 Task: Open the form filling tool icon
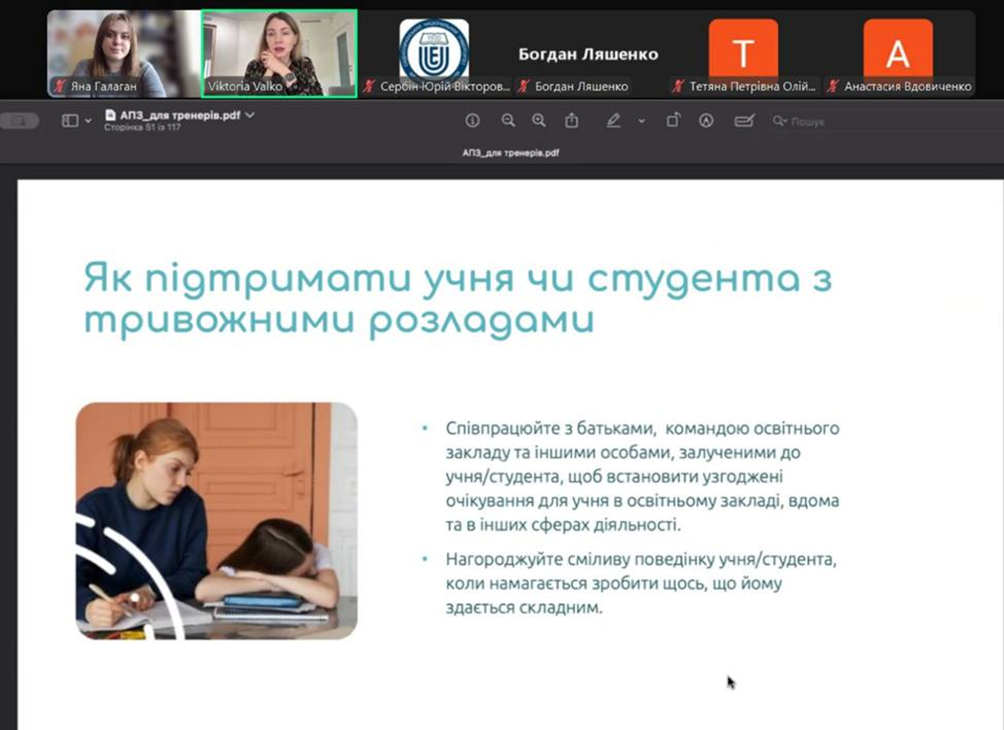tap(743, 121)
